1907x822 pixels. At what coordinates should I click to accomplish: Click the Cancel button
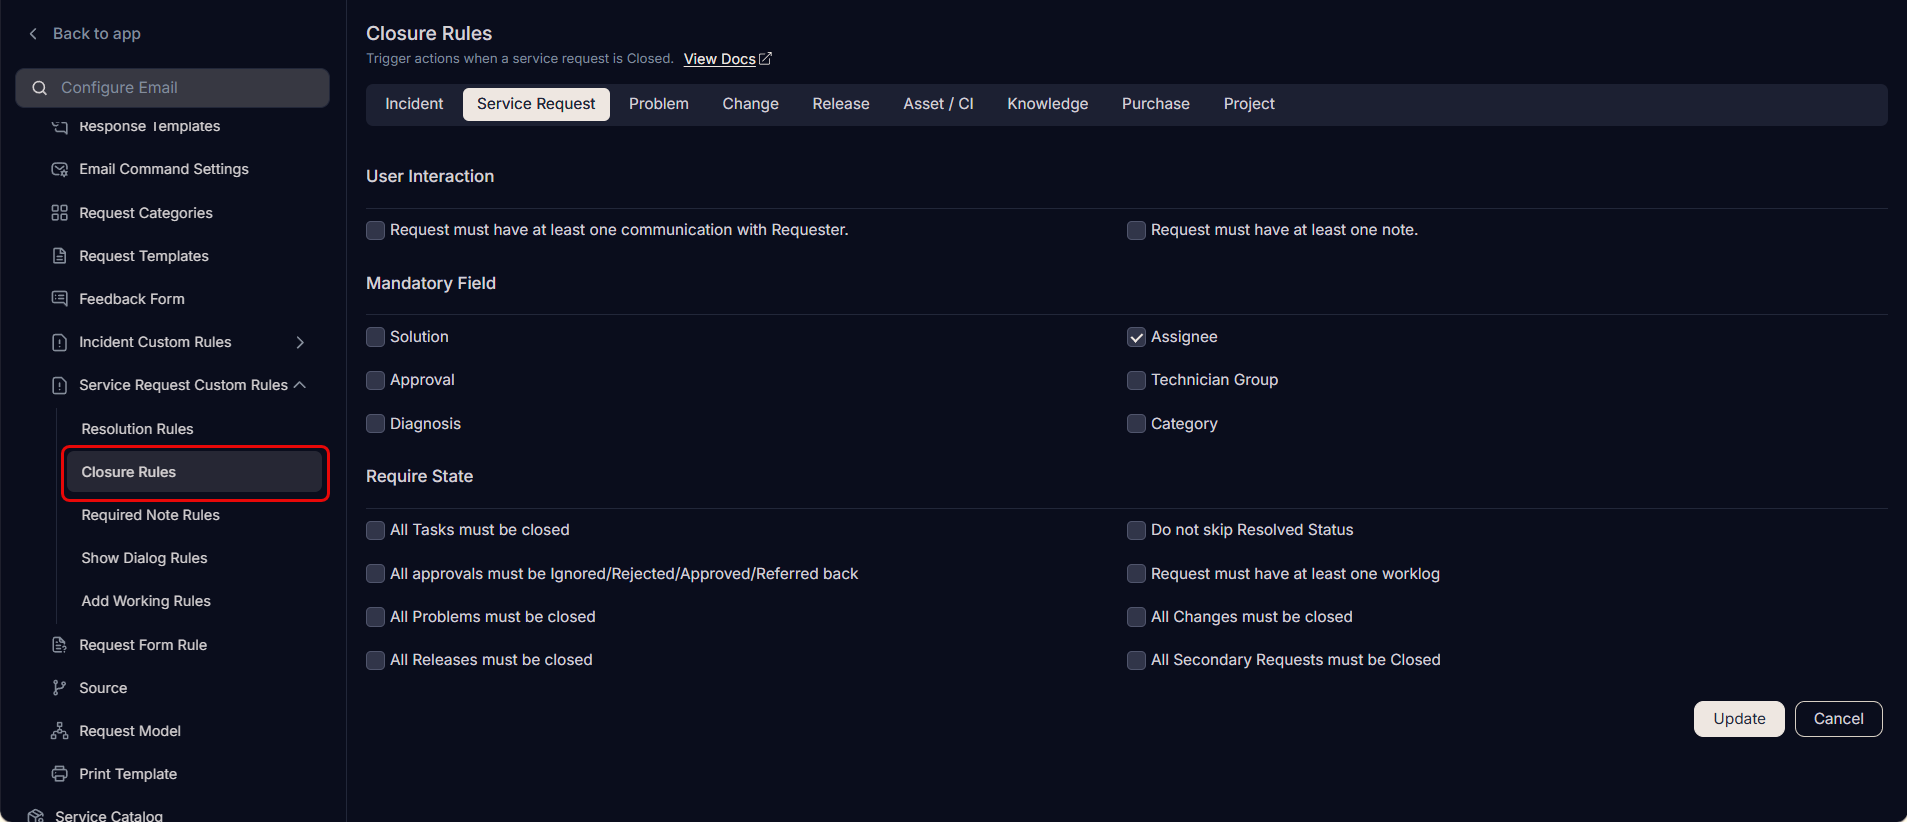coord(1838,719)
